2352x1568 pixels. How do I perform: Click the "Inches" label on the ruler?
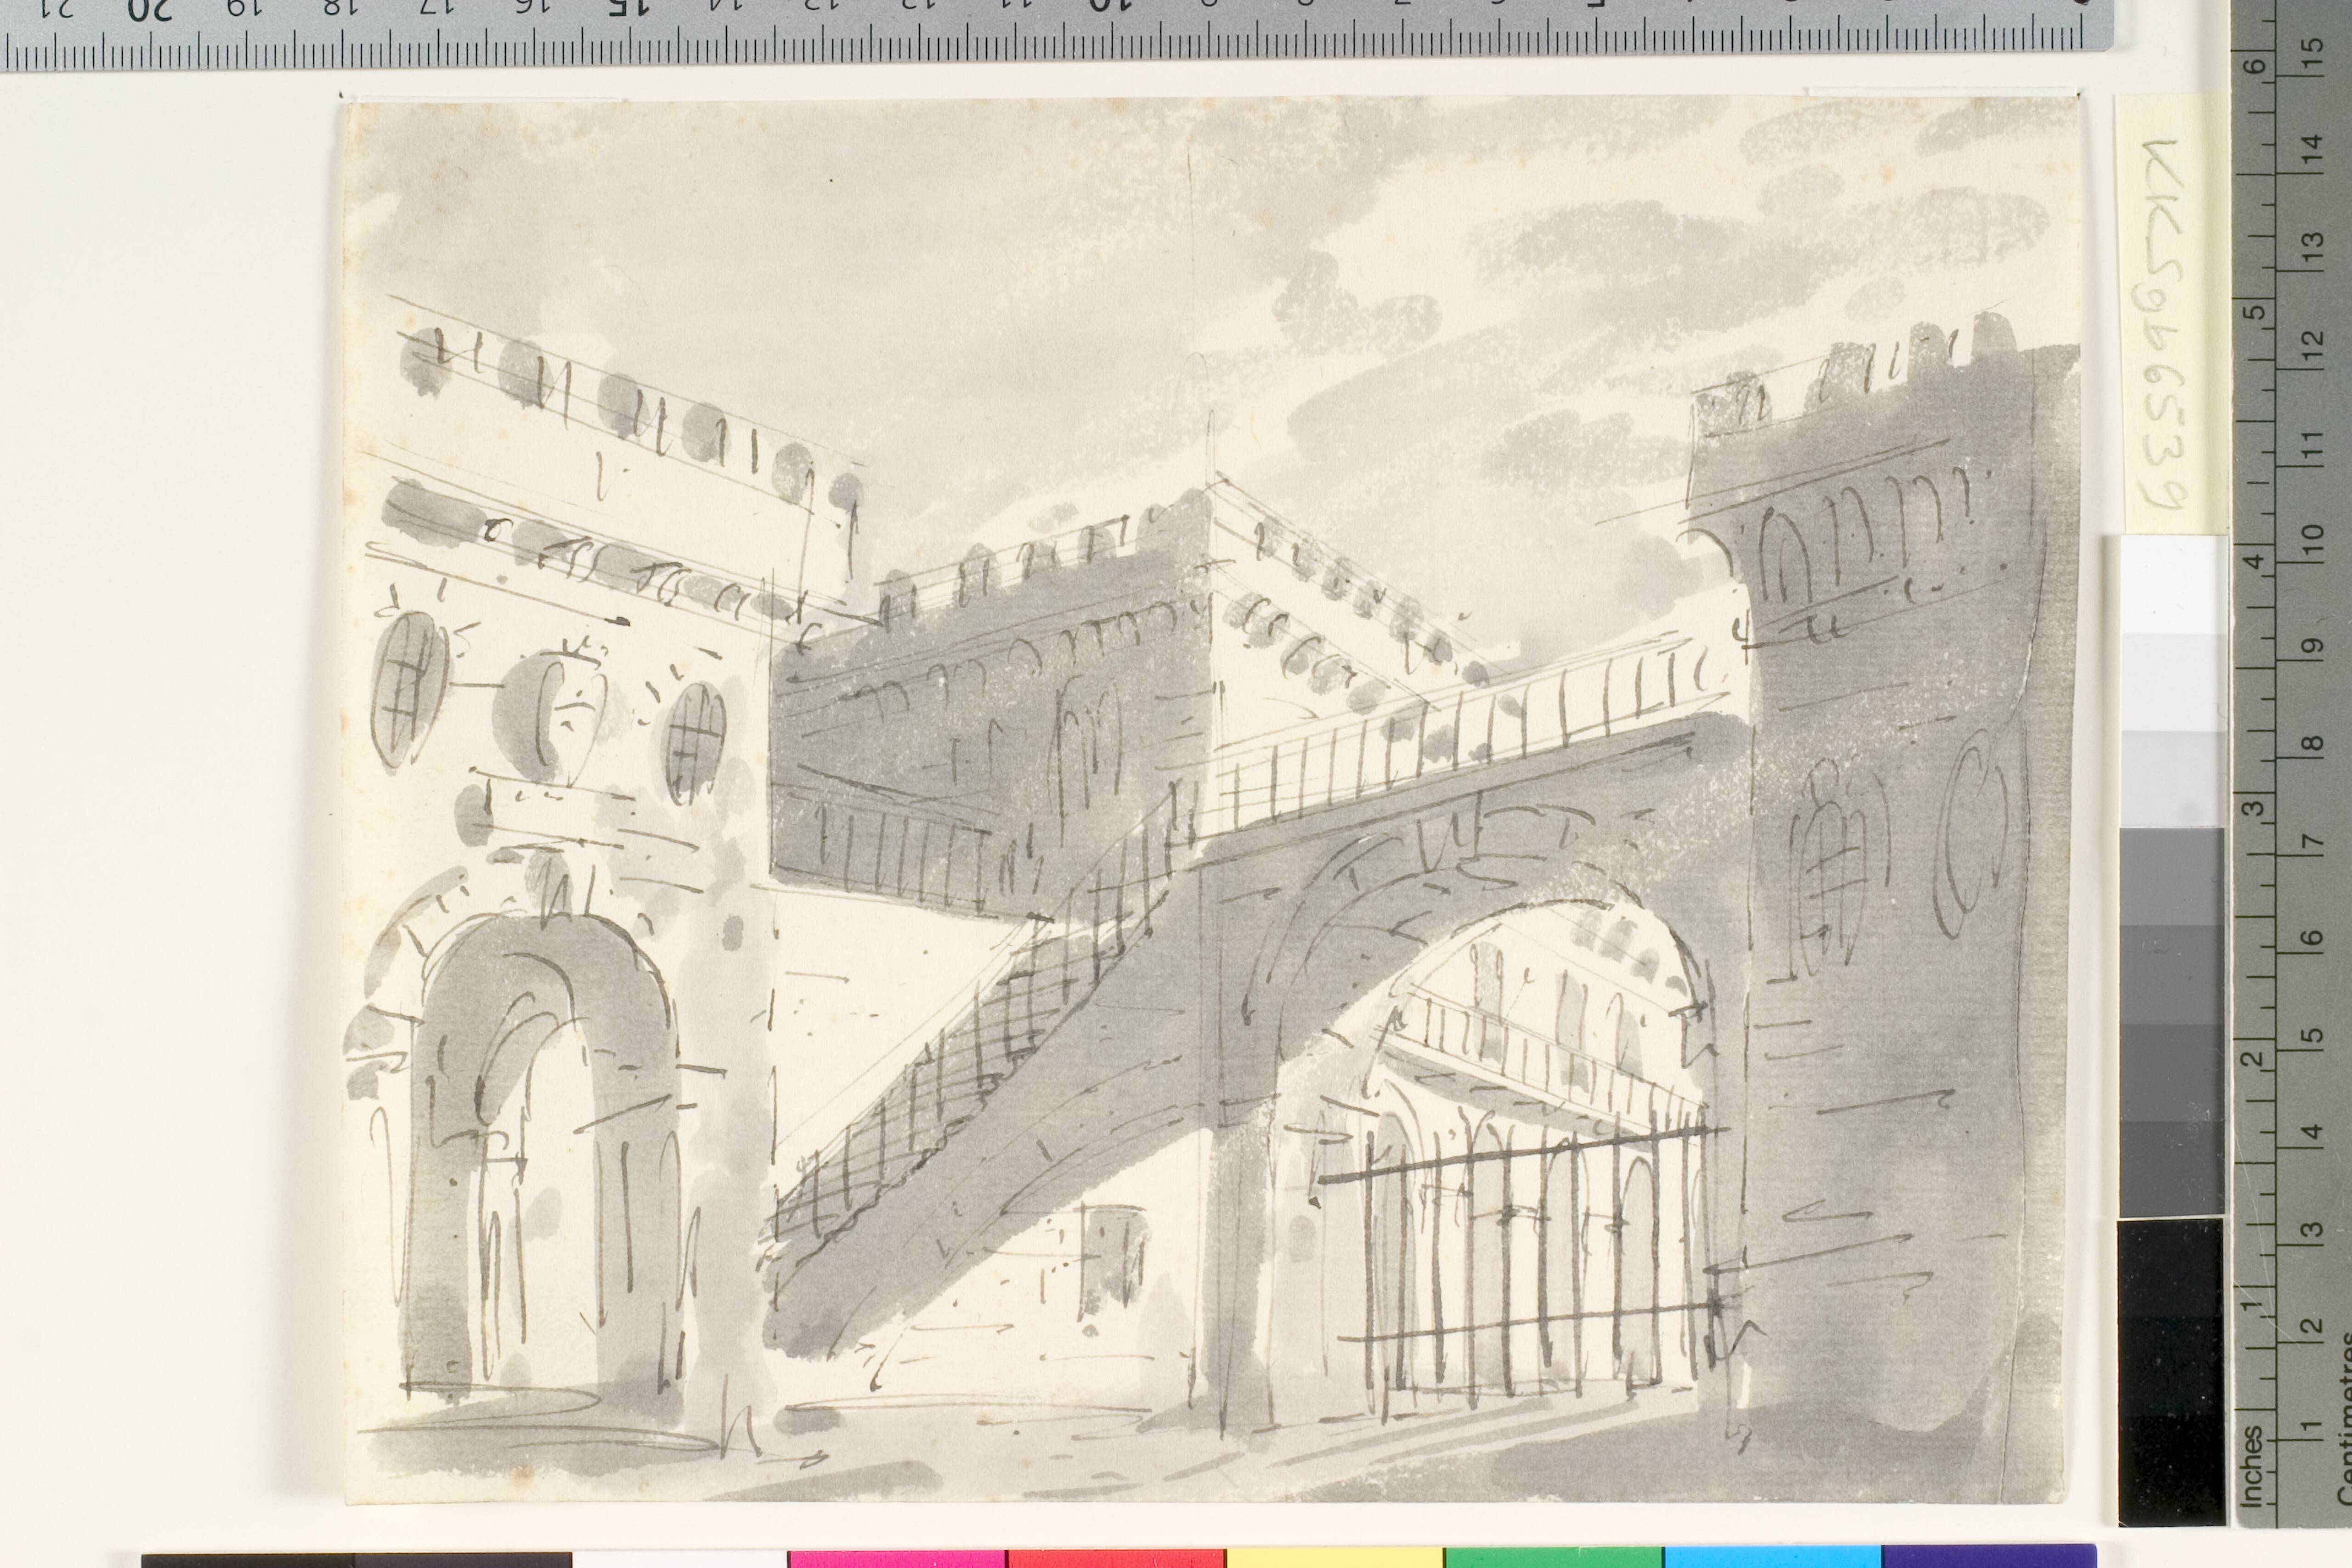(x=2251, y=1466)
